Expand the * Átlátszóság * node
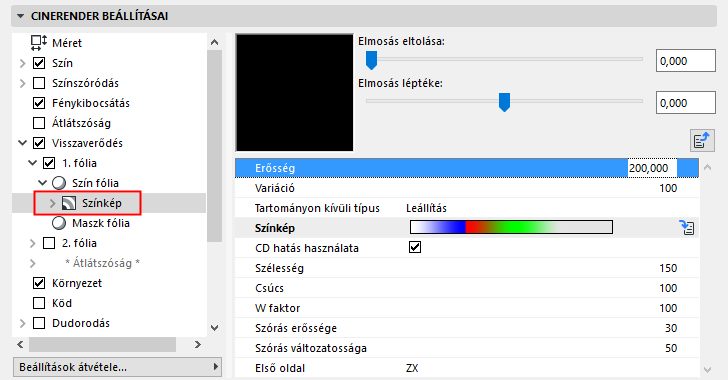 pos(32,263)
